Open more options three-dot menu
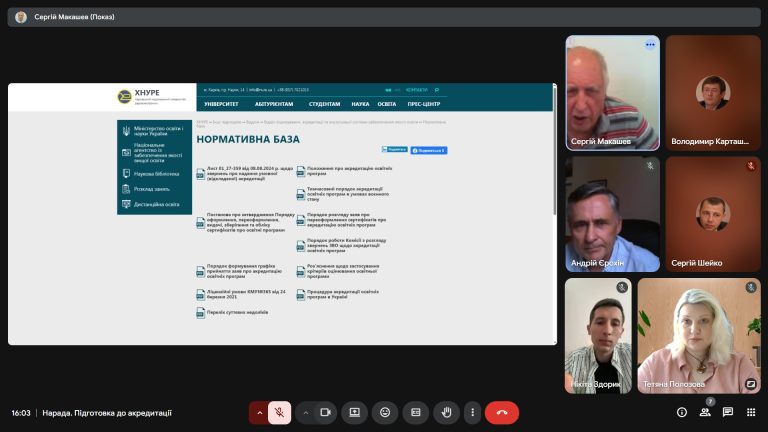The width and height of the screenshot is (768, 432). 472,412
